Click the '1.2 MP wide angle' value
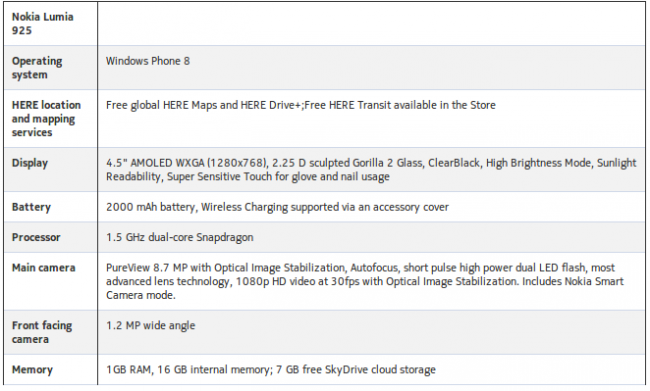650x391 pixels. pyautogui.click(x=150, y=325)
